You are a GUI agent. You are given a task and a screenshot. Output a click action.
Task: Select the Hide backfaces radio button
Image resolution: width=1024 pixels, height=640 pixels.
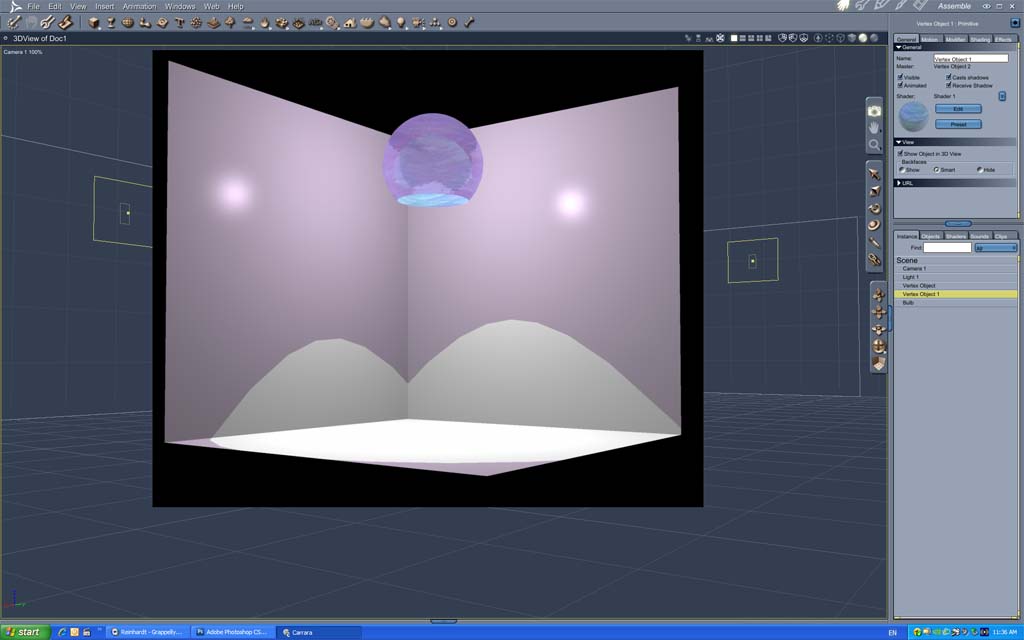[980, 170]
